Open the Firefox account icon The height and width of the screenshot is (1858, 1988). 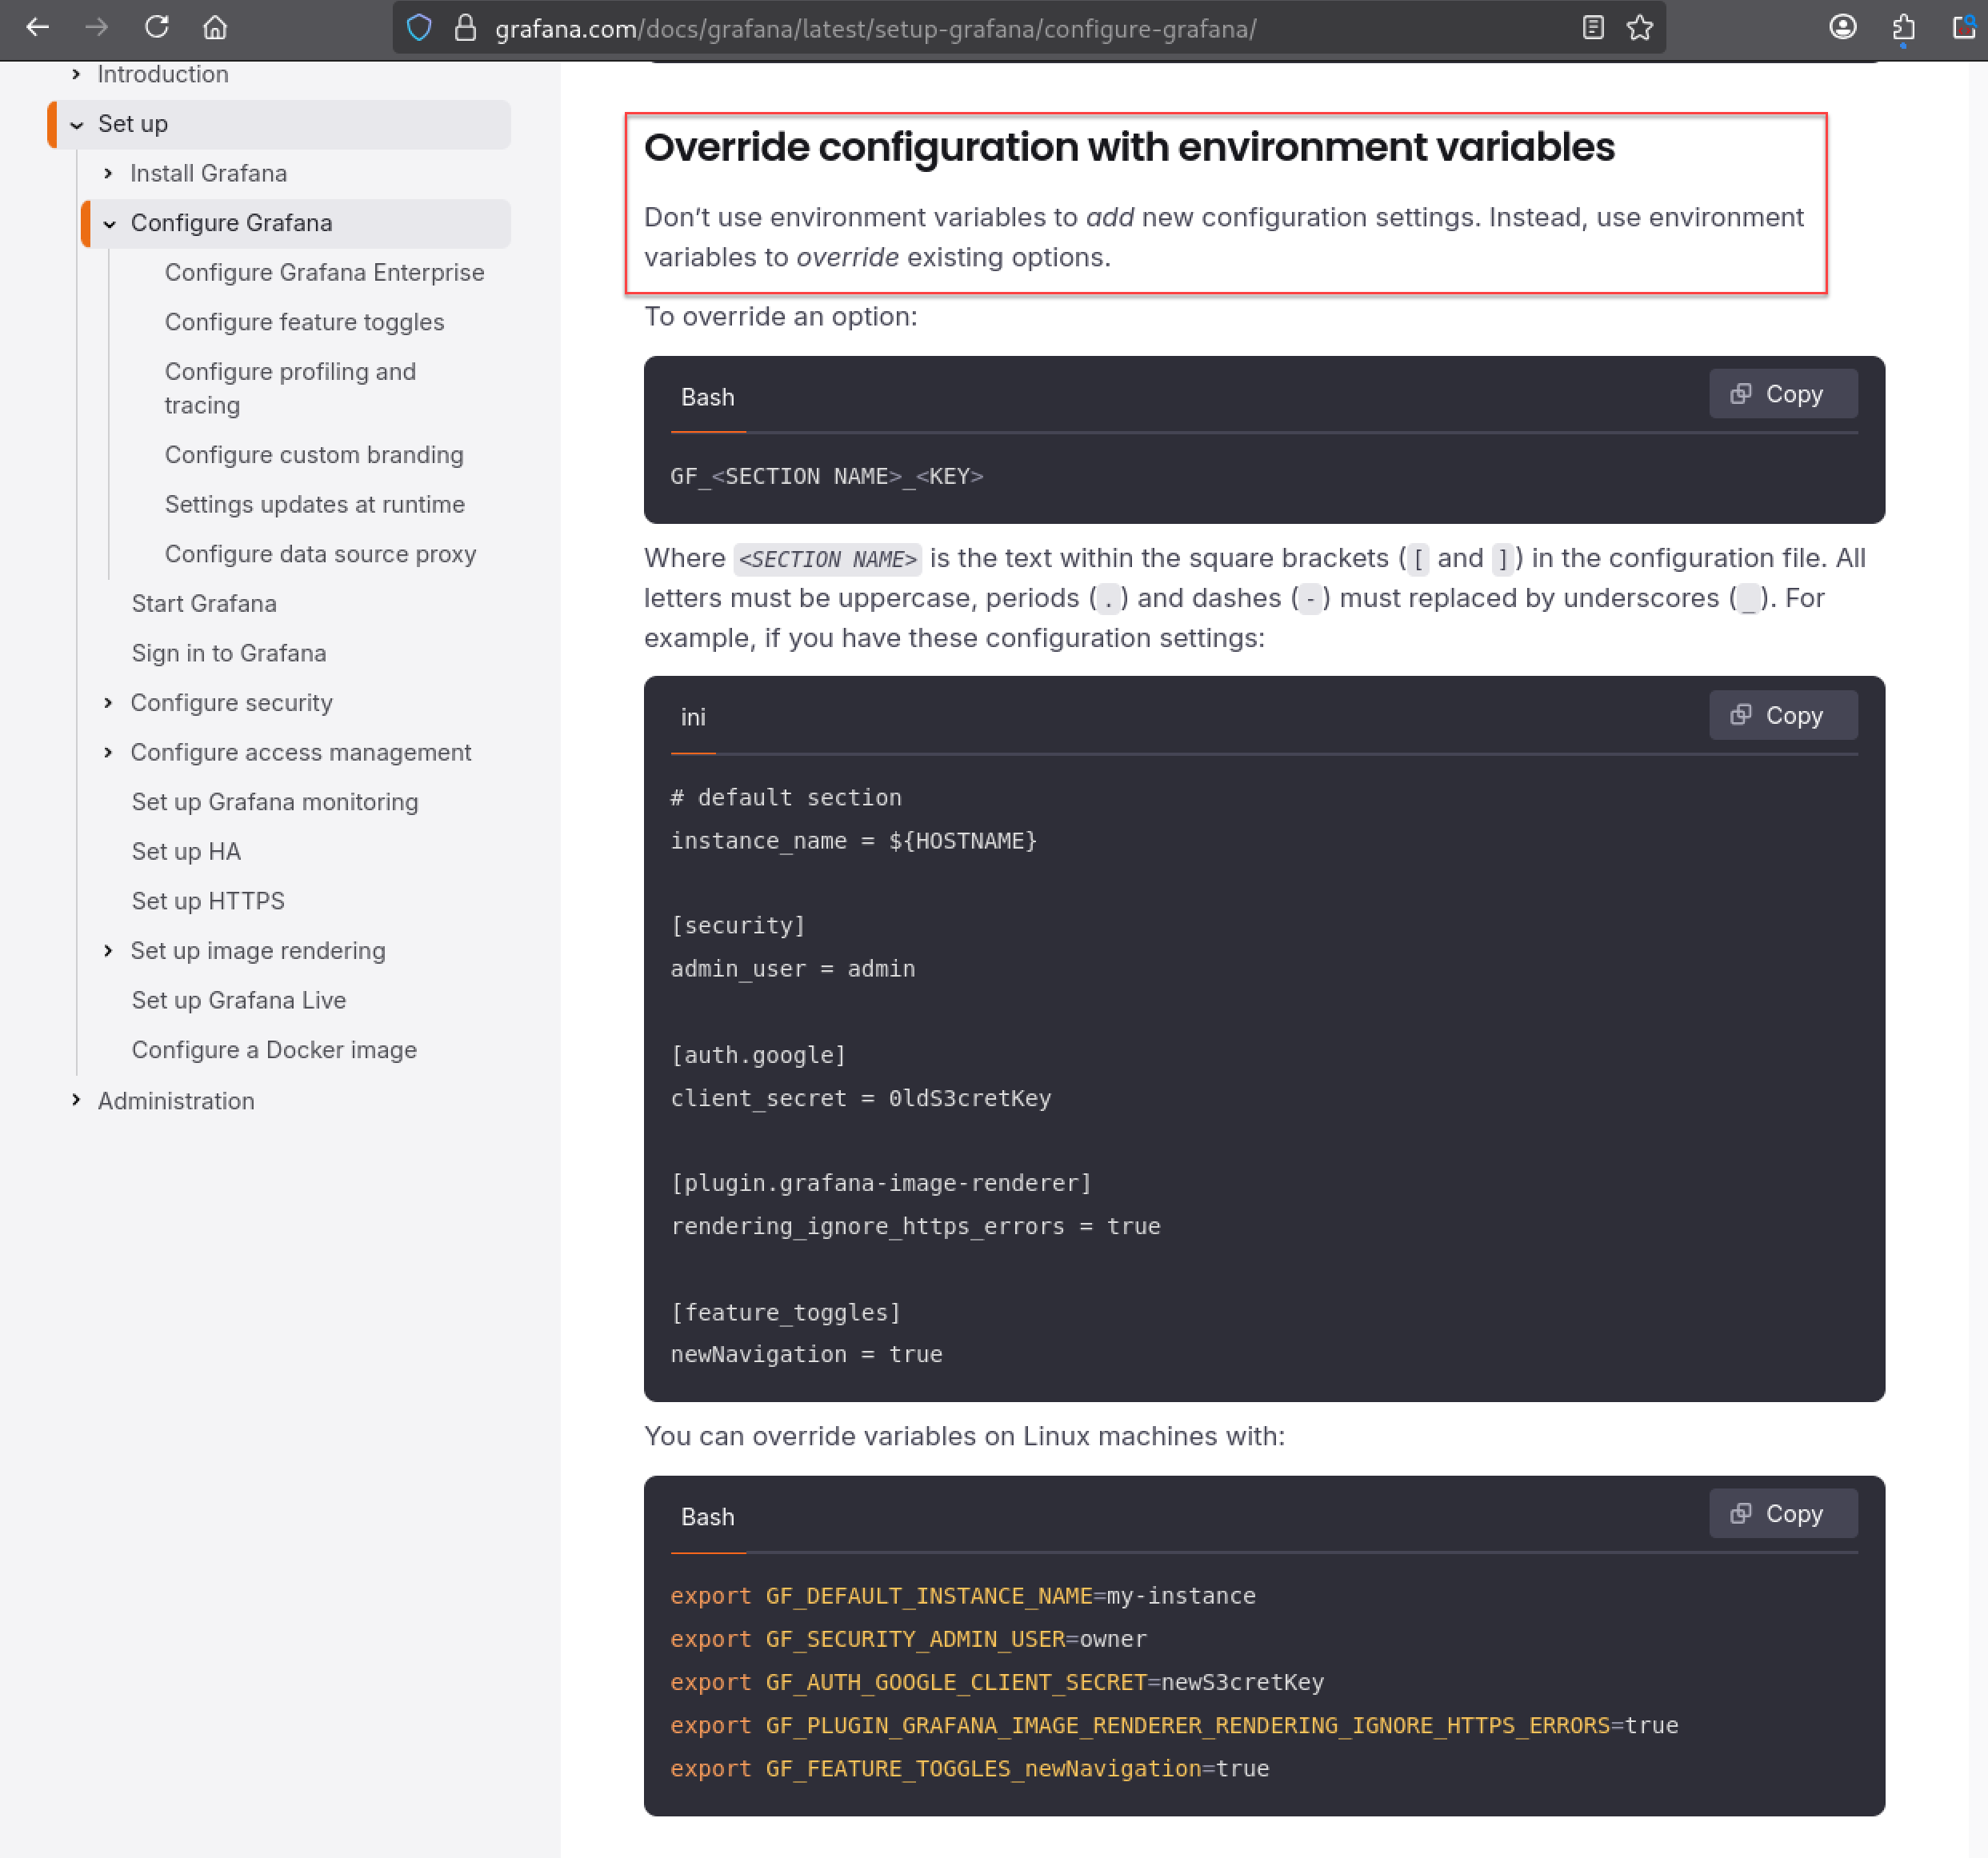[x=1843, y=27]
